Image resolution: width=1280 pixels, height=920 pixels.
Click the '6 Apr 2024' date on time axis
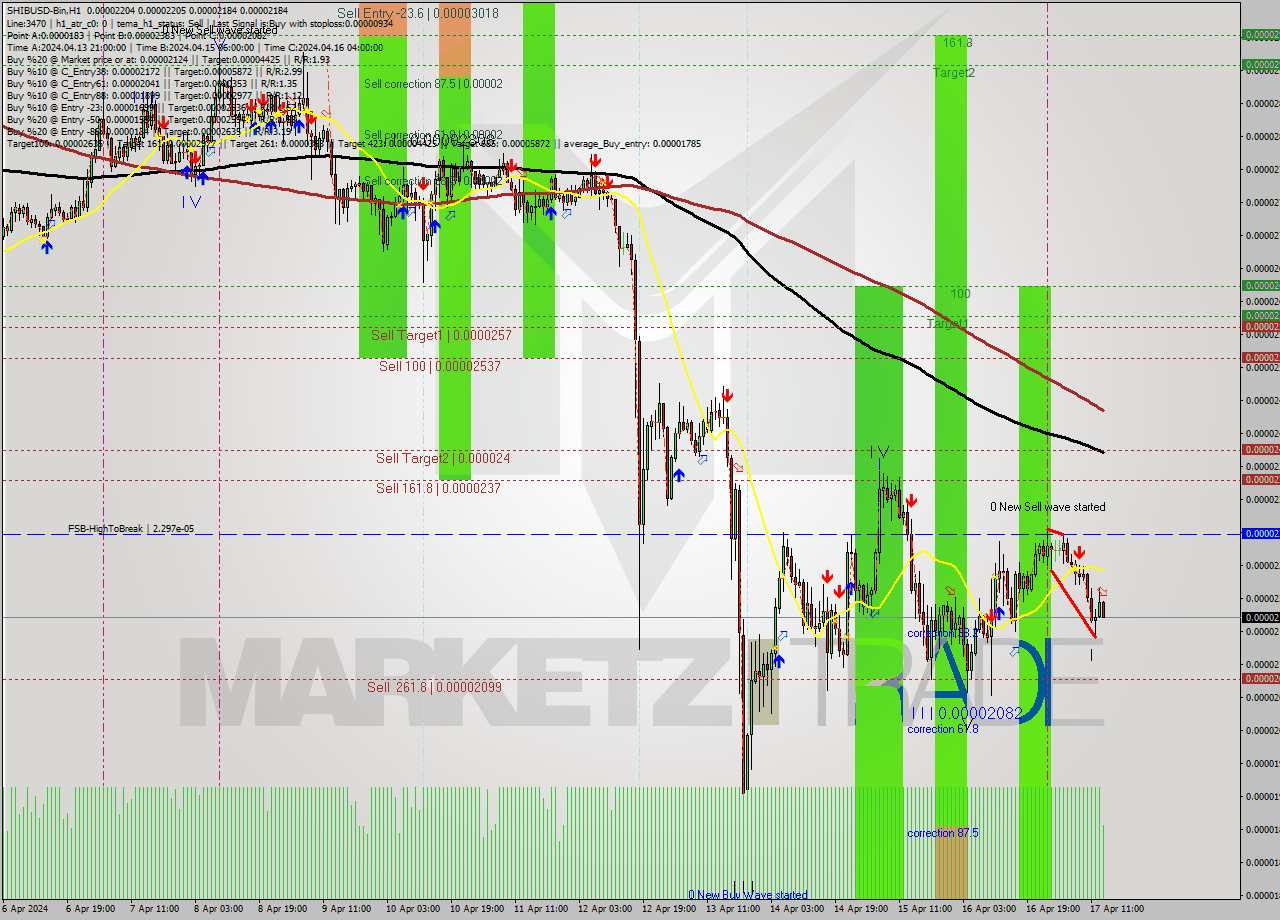coord(25,909)
